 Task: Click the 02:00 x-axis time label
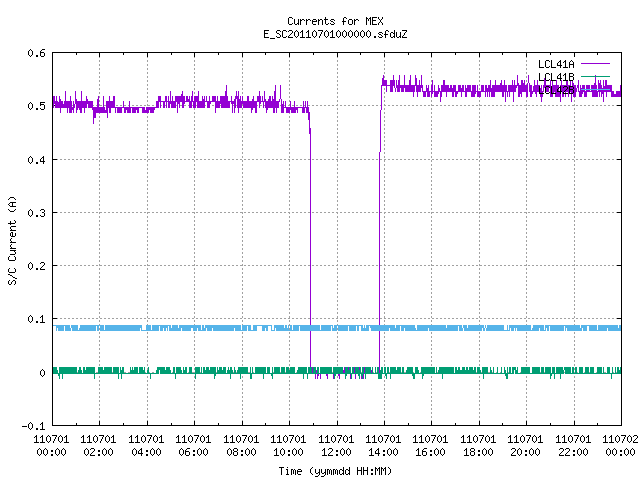click(x=98, y=452)
